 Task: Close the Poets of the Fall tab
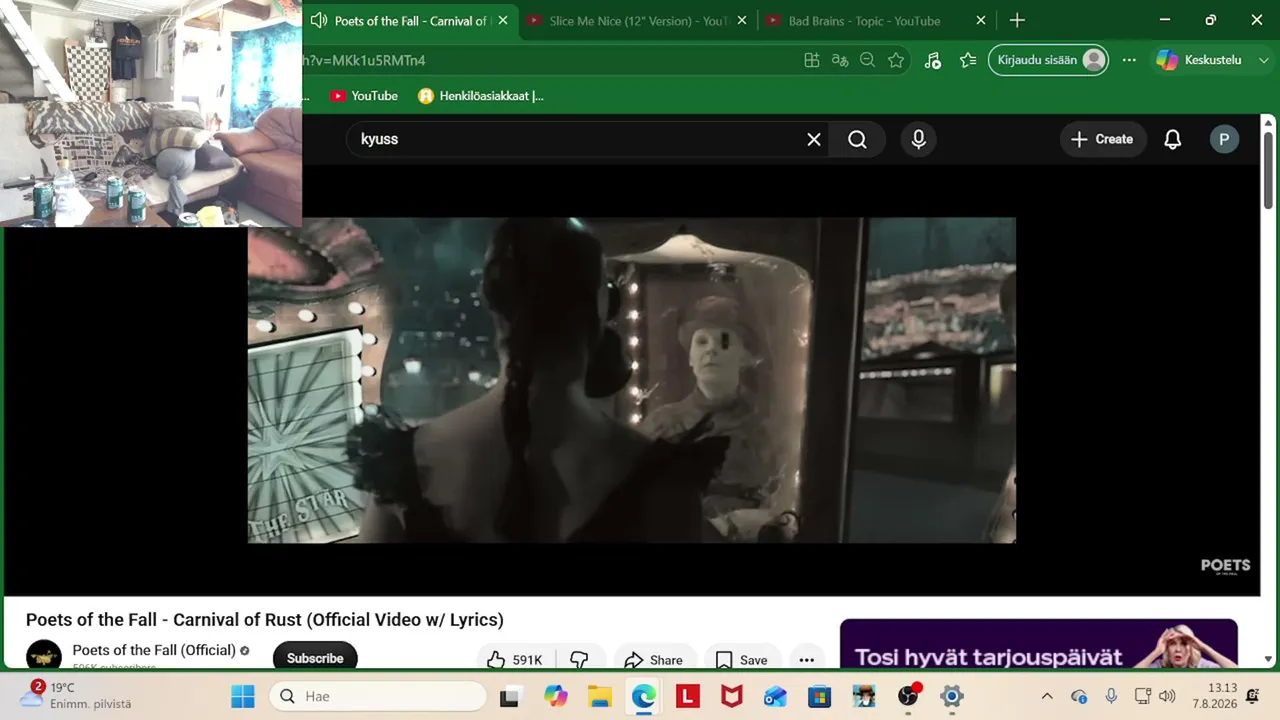(503, 21)
